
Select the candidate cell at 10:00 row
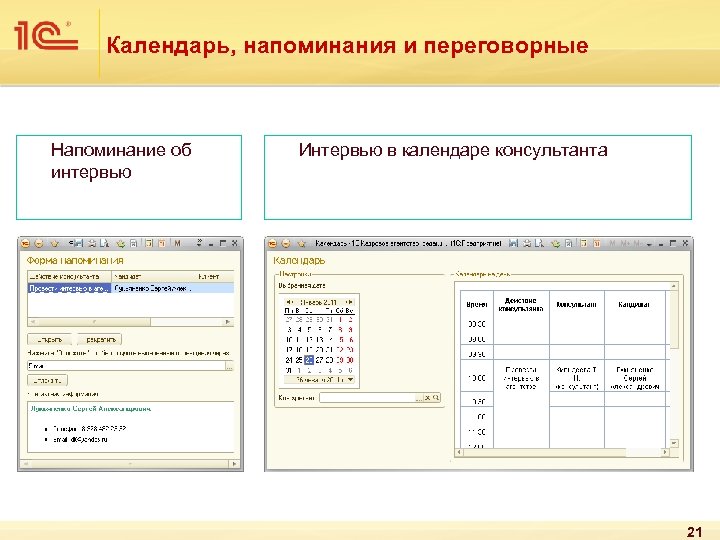point(635,378)
